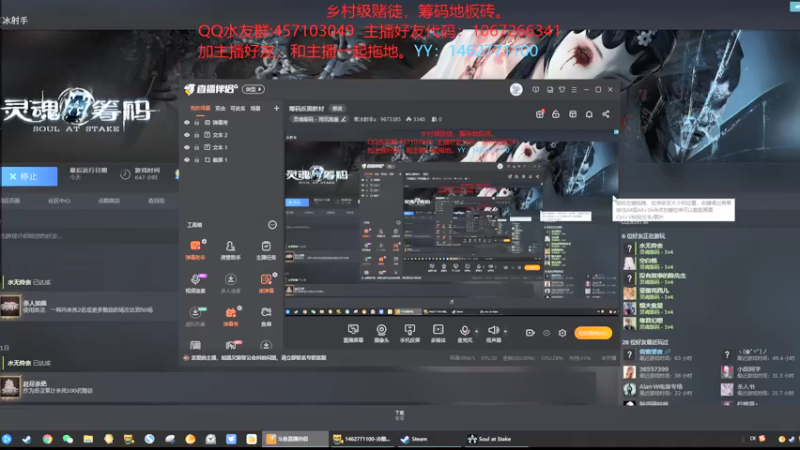This screenshot has width=800, height=450.
Task: Click the orange start live button
Action: coord(593,333)
